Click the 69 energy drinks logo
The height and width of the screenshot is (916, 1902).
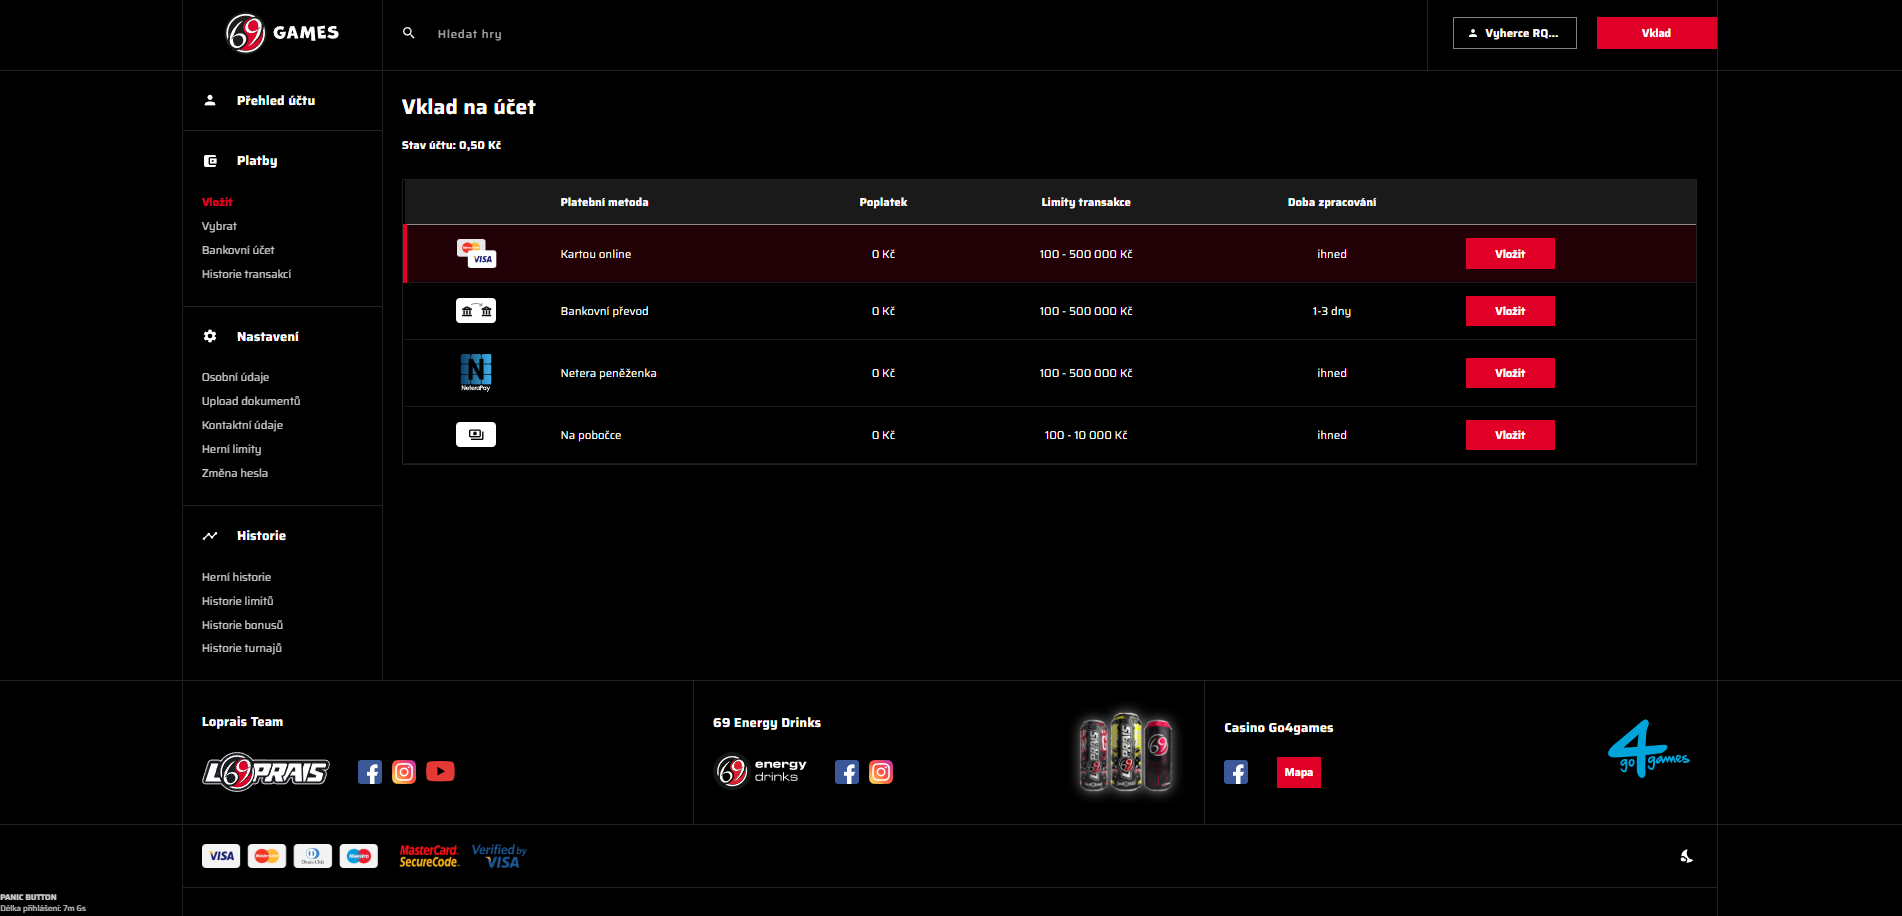761,771
